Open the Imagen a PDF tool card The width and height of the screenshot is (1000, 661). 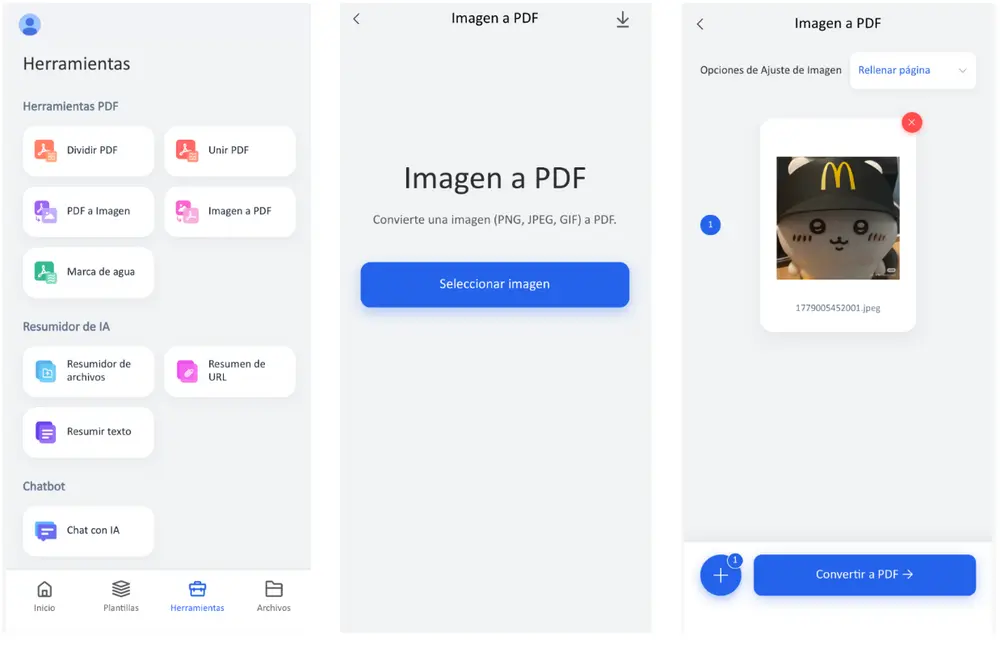pyautogui.click(x=230, y=211)
